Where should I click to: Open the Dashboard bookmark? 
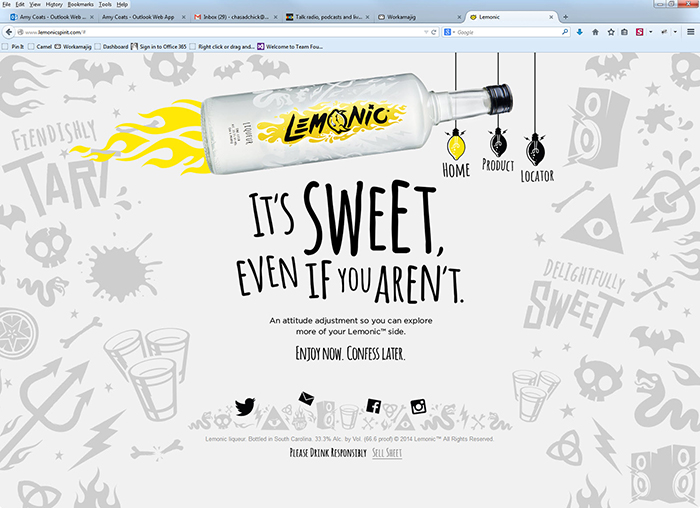pos(111,46)
